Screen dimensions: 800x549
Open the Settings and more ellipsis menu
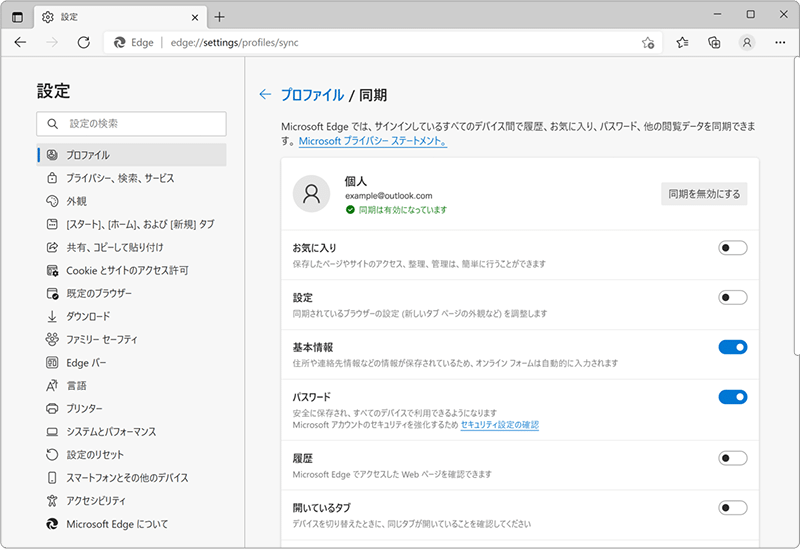pyautogui.click(x=780, y=42)
